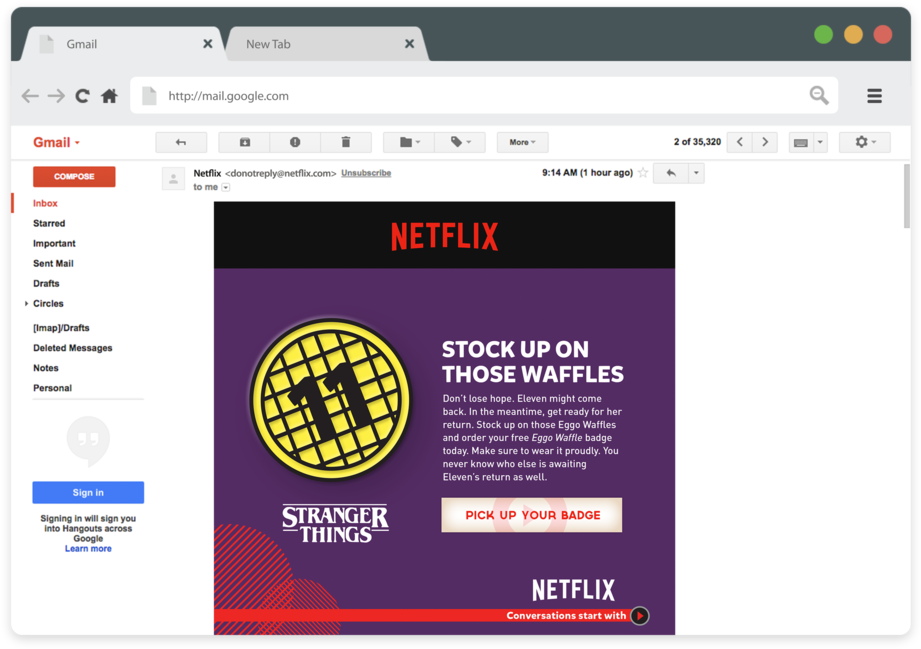Open the Circles label
Viewport: 921px width, 649px height.
click(48, 304)
